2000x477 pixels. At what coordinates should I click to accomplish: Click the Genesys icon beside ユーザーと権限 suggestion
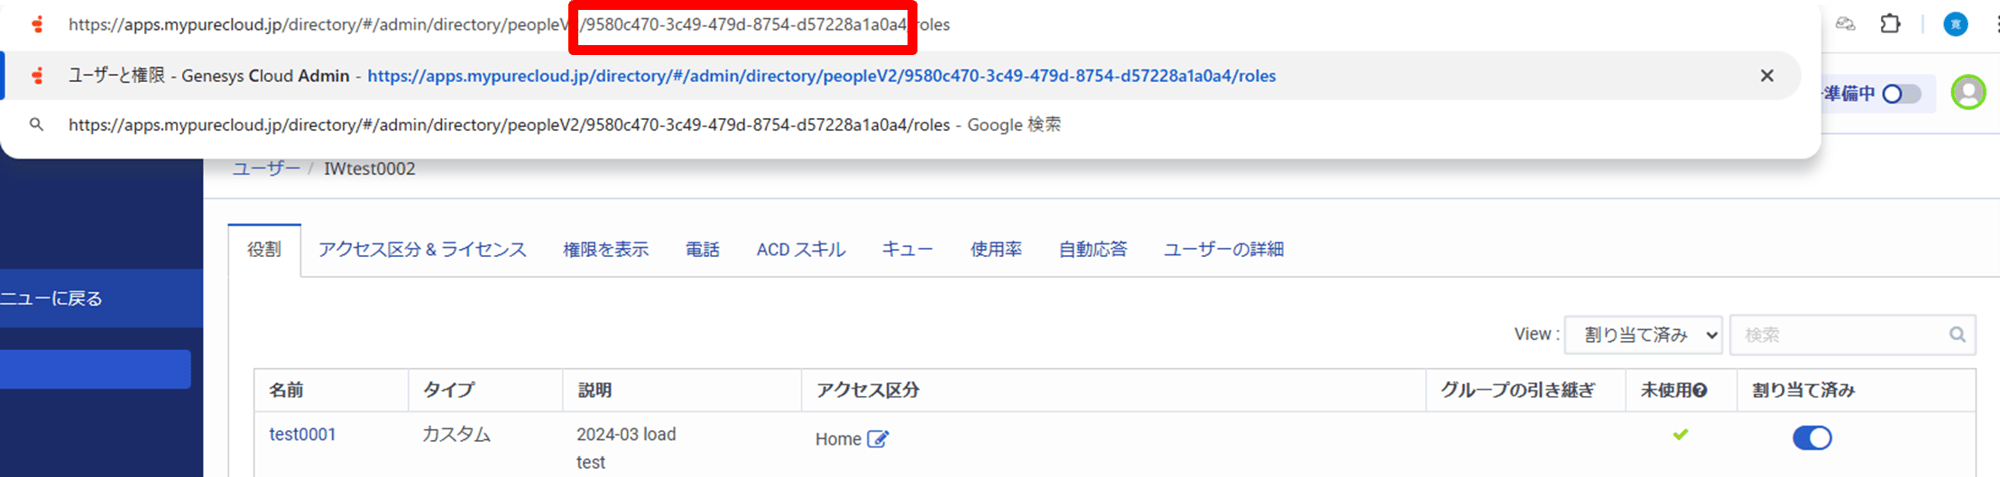(37, 75)
